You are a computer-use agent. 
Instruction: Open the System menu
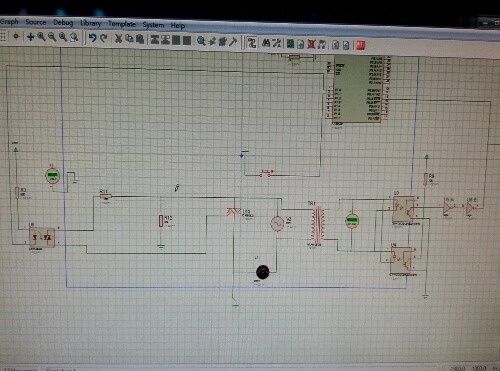pyautogui.click(x=153, y=25)
